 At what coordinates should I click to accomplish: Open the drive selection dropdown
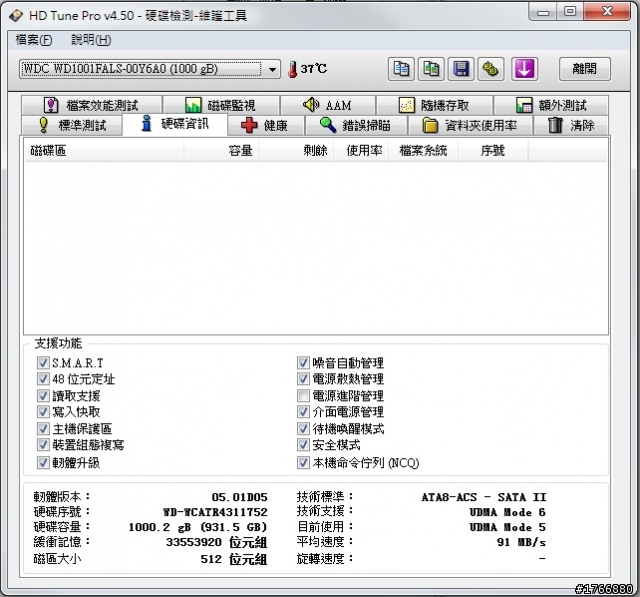pos(150,69)
